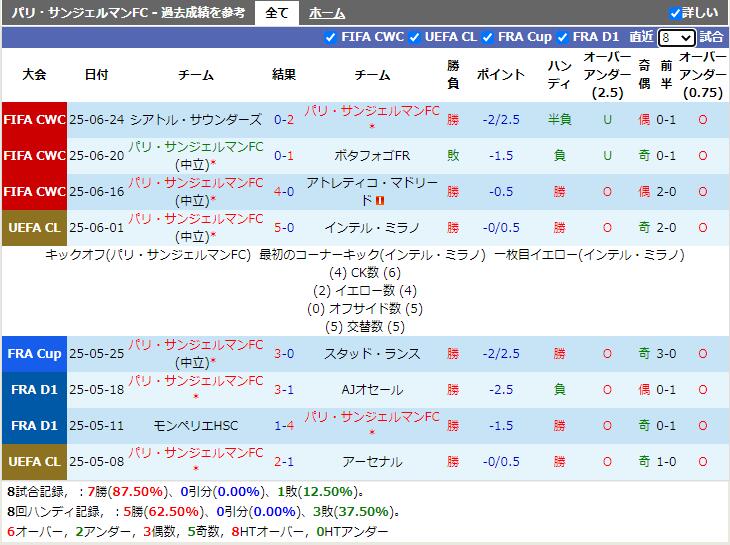This screenshot has height=545, width=730.
Task: Click the 大会 column header
Action: tap(34, 74)
